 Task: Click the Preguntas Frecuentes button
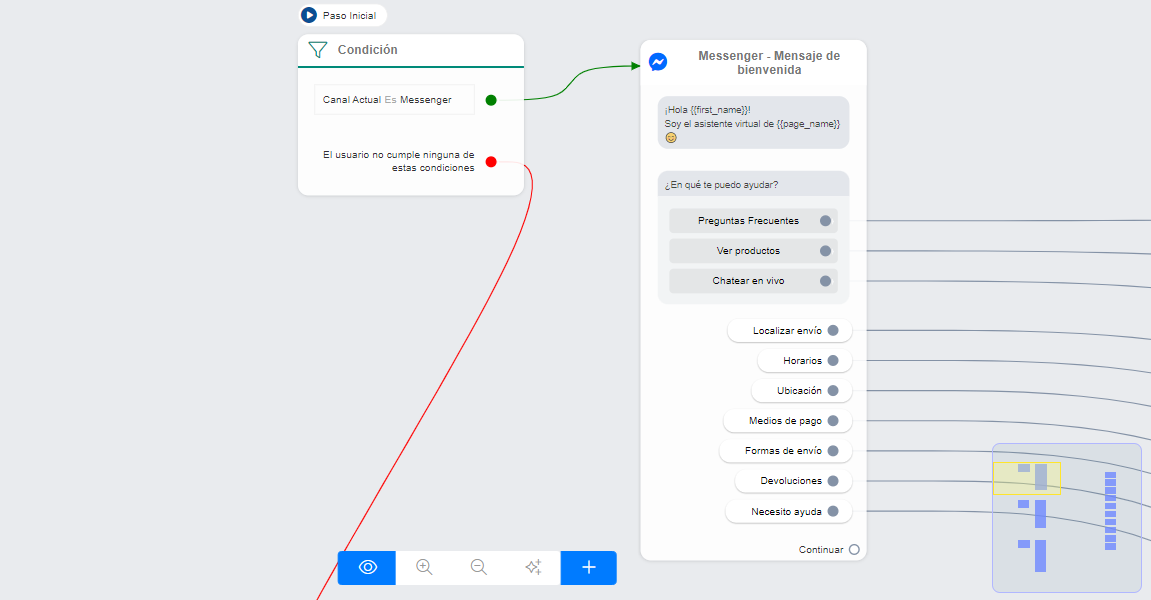coord(748,221)
